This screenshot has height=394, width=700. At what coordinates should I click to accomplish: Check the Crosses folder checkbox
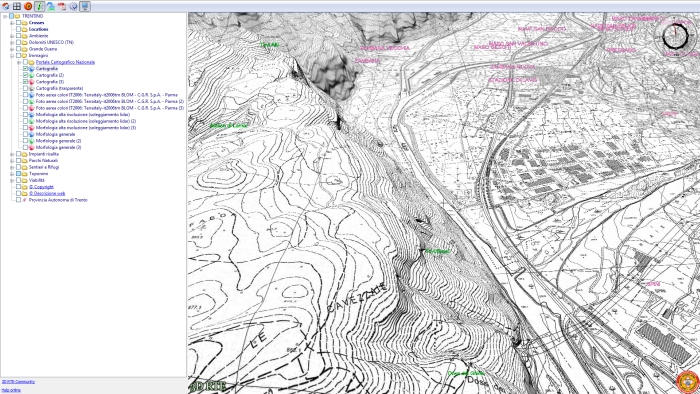coord(18,23)
